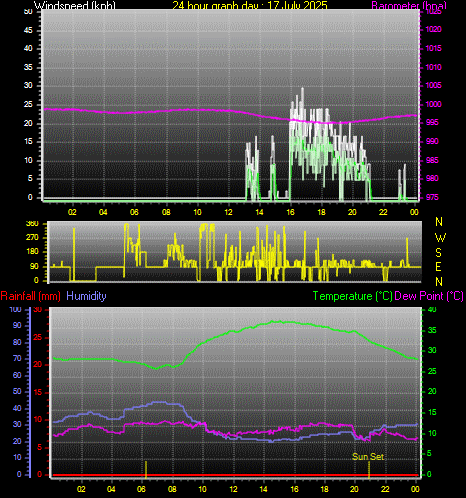Screen dimensions: 466x498
Task: Select the 100 value on humidity scale
Action: 15,310
